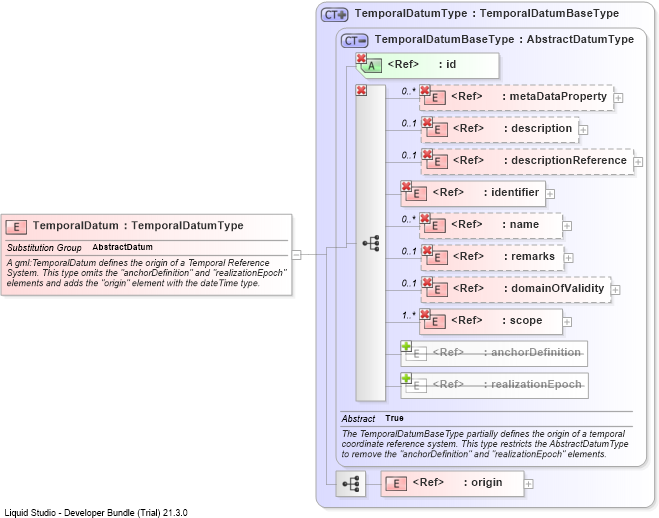Click the E icon of metaDataProperty
The image size is (659, 518).
[435, 98]
